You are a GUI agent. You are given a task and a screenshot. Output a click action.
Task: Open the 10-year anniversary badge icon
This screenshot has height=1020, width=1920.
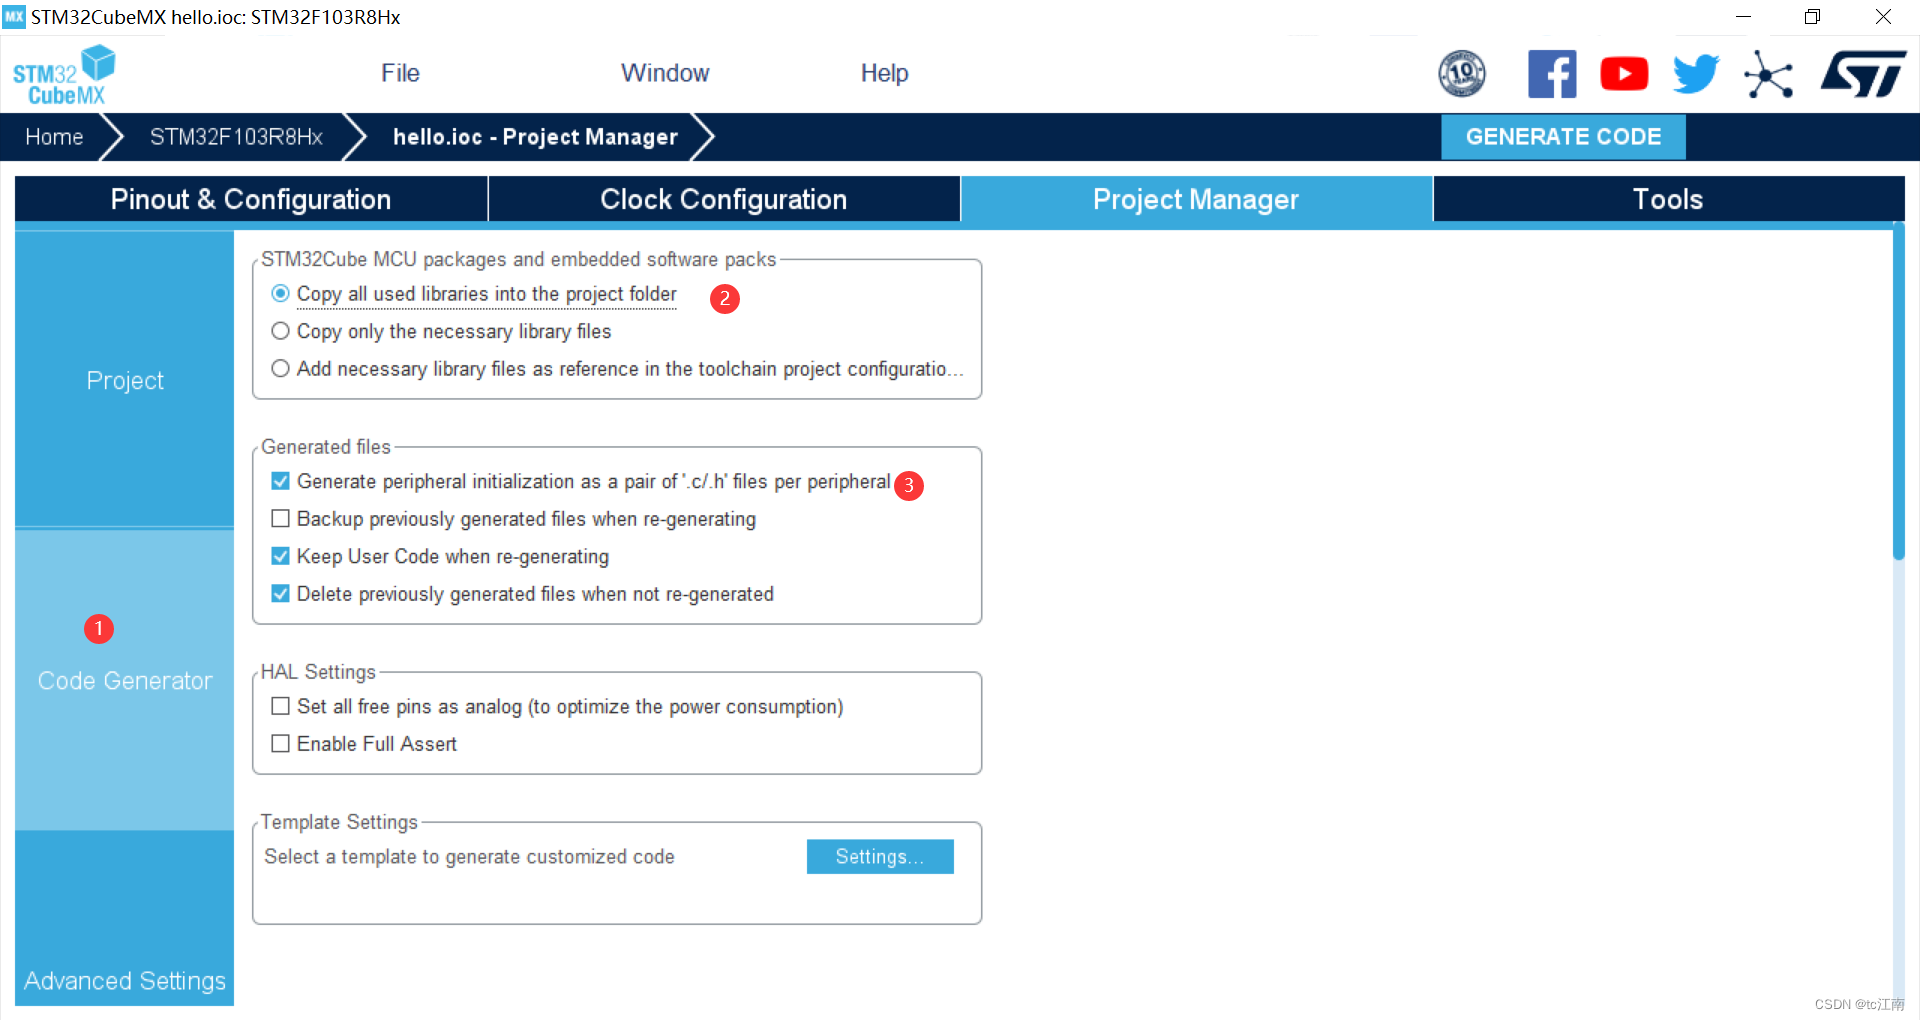1461,74
